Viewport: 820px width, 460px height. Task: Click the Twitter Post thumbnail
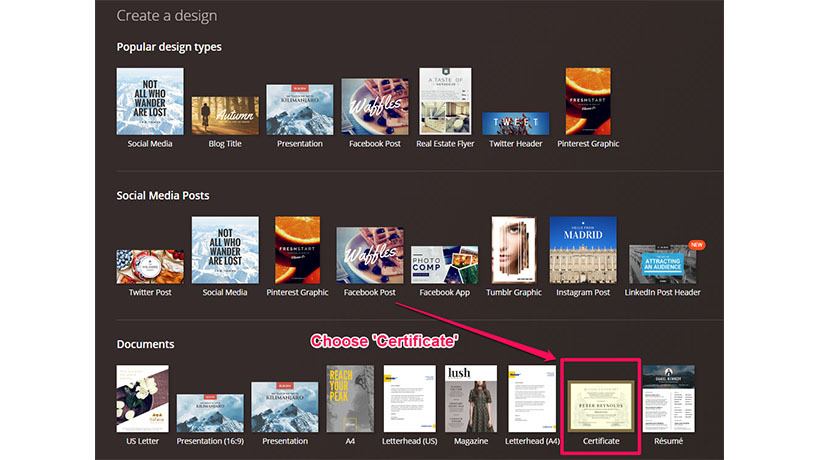pyautogui.click(x=150, y=267)
